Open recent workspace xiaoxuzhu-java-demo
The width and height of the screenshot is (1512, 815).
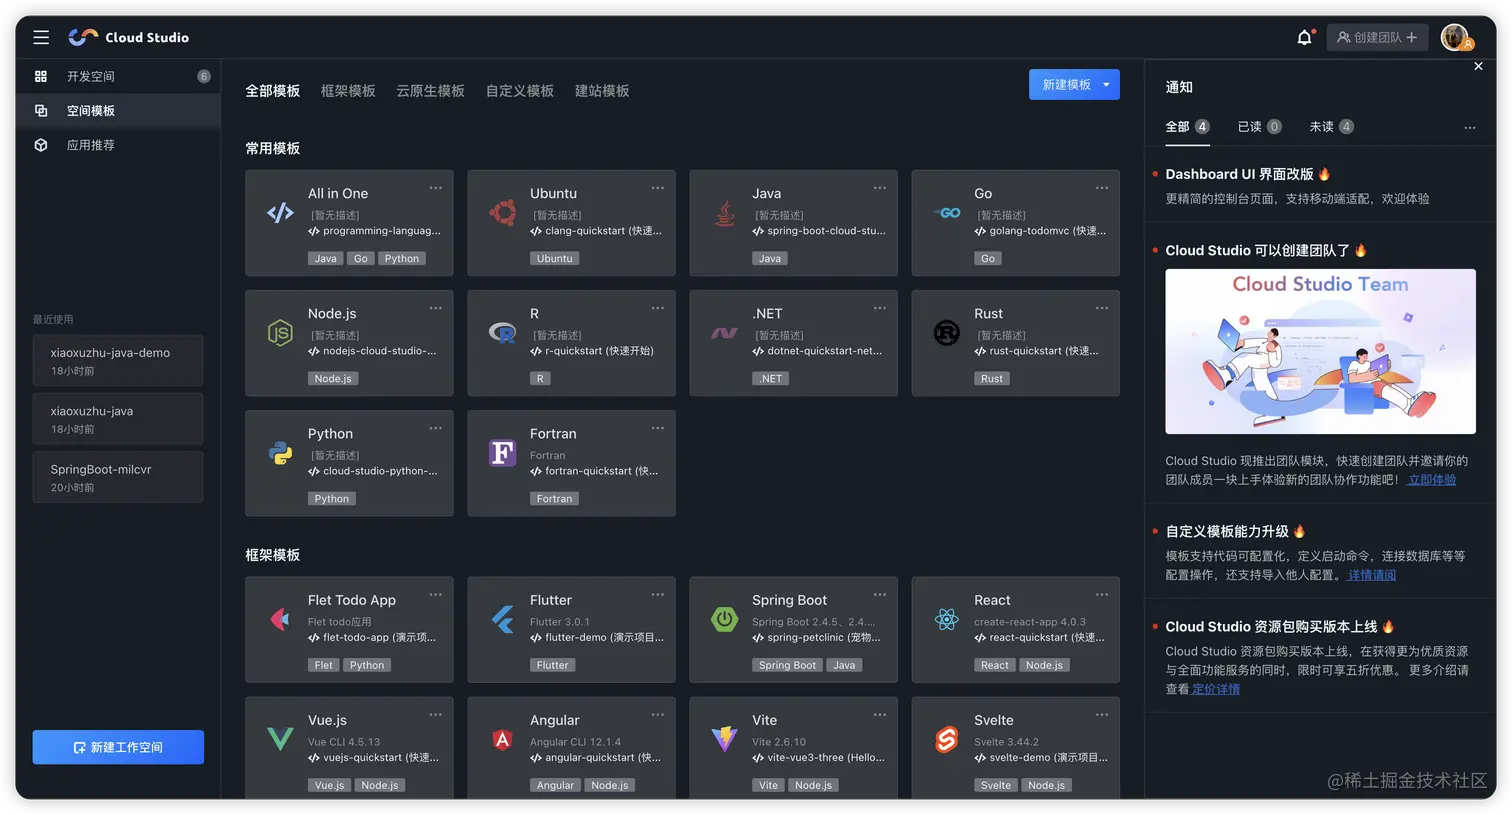click(x=118, y=360)
